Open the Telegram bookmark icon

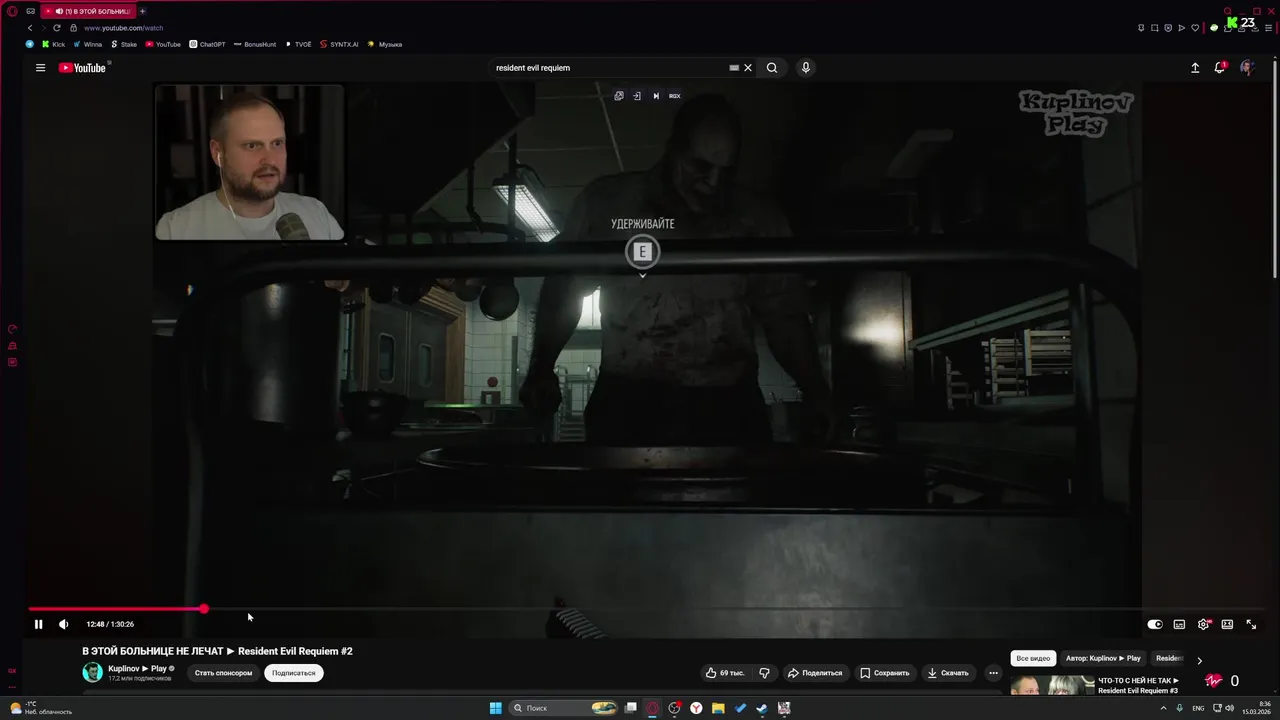[29, 44]
